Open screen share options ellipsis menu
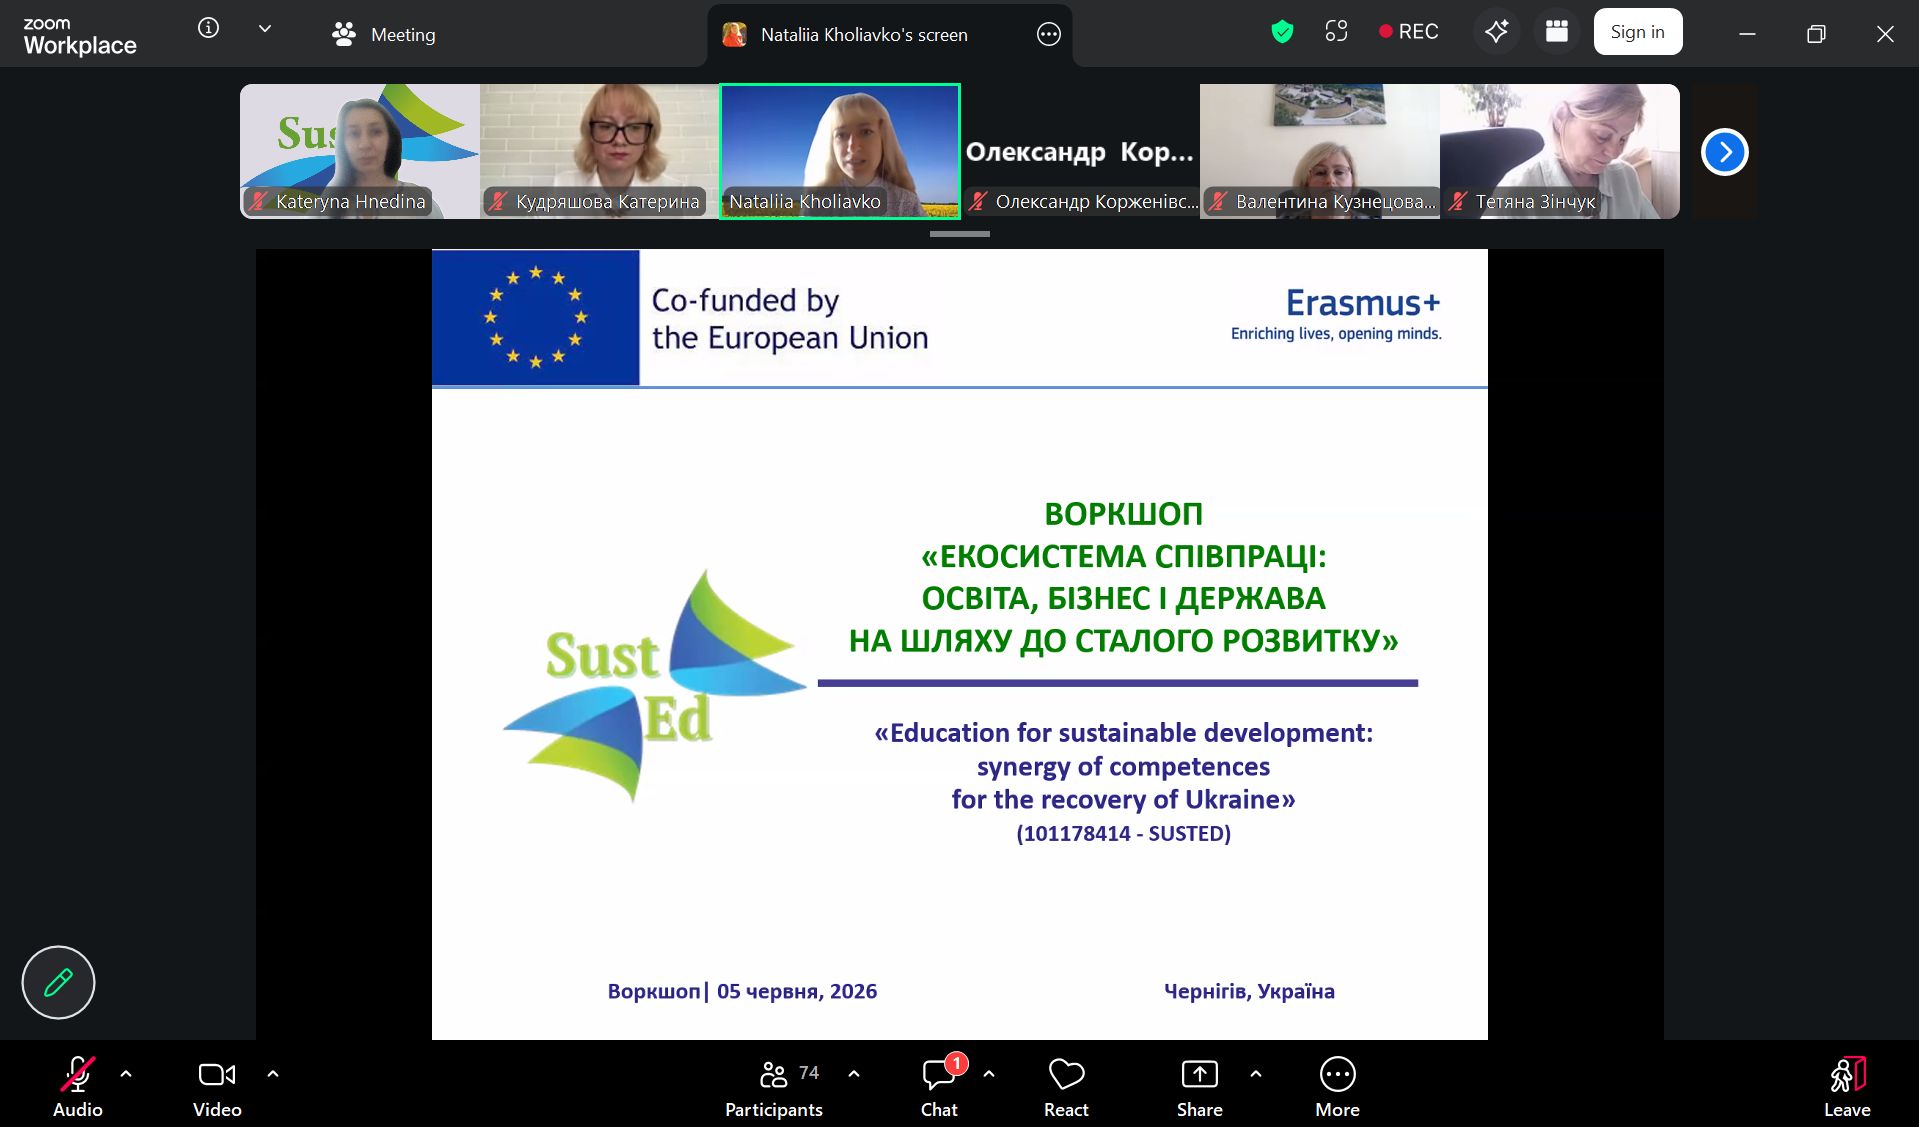Screen dimensions: 1919x1127 click(x=1048, y=34)
